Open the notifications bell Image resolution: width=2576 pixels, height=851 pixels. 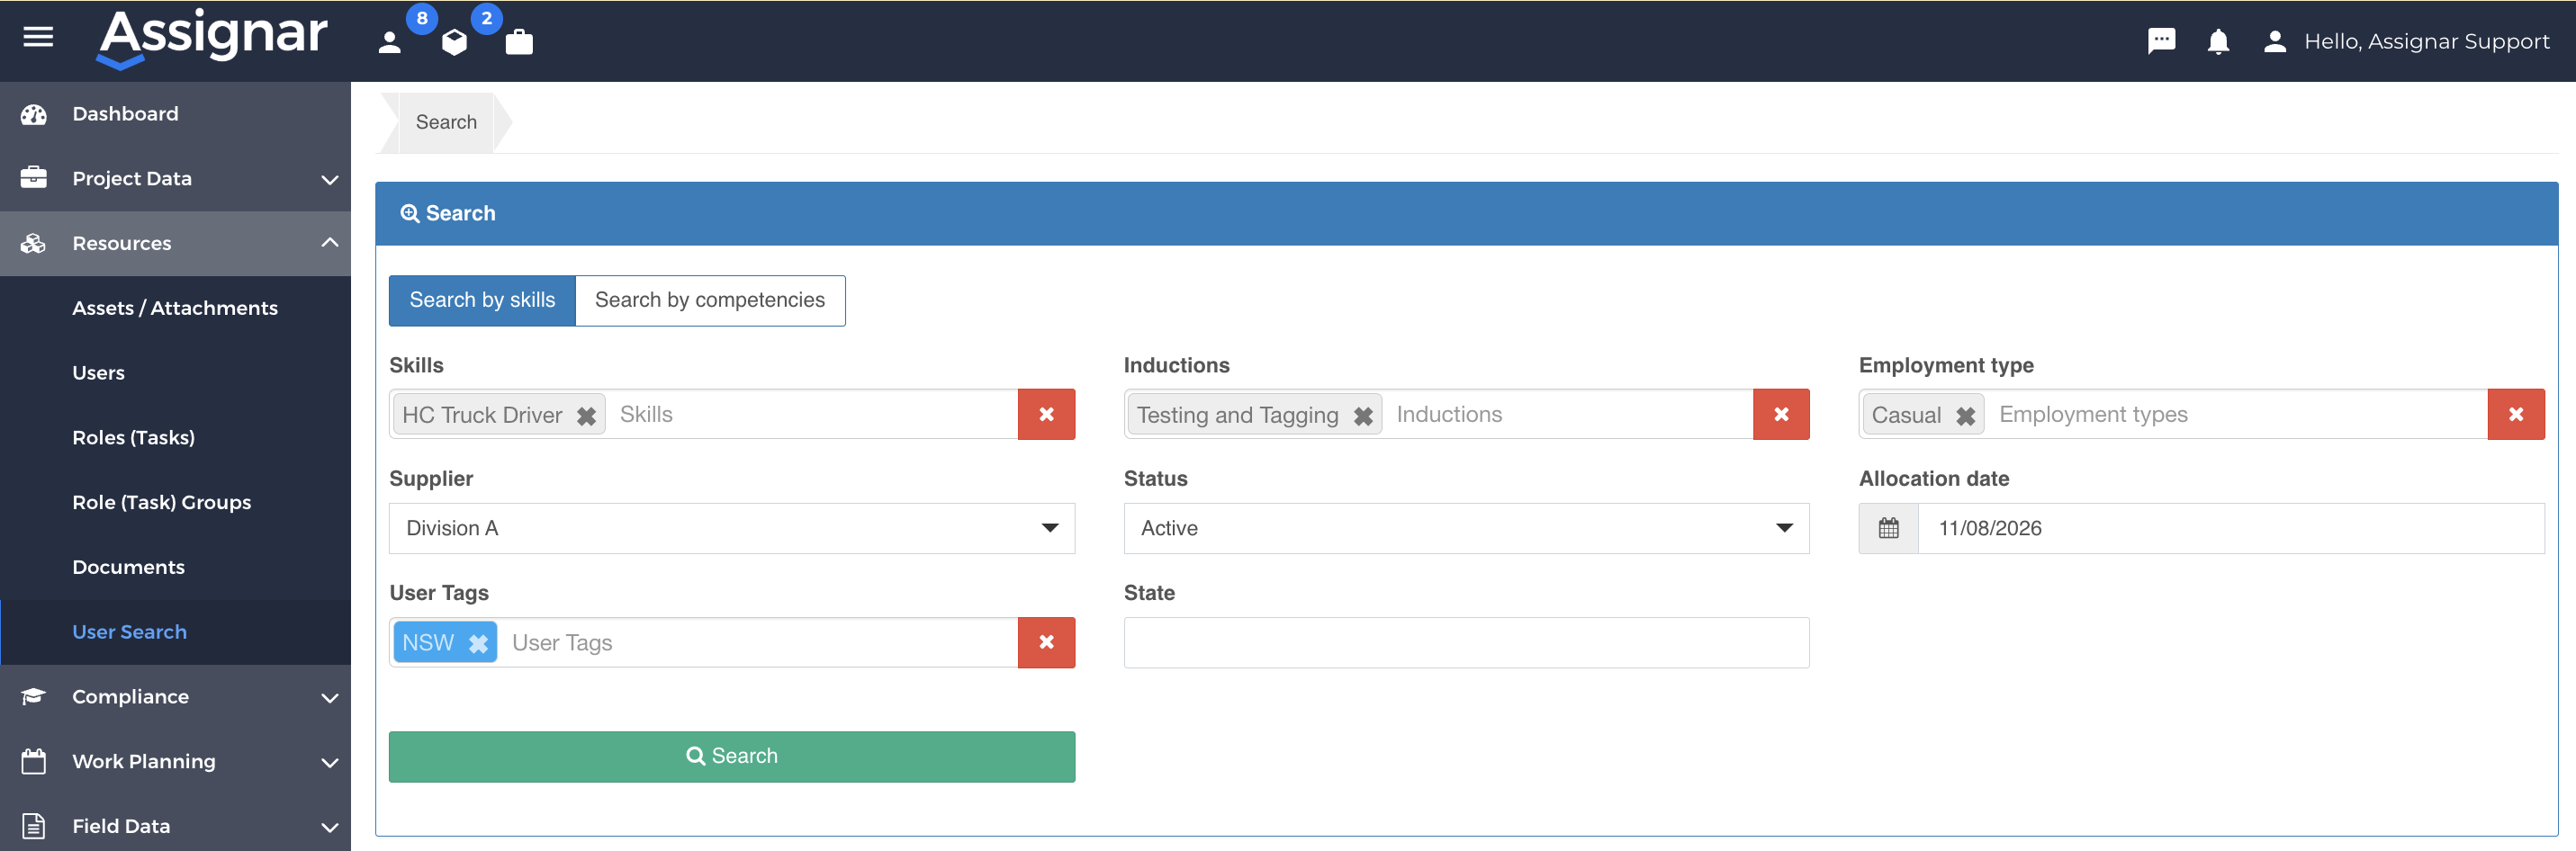2218,41
